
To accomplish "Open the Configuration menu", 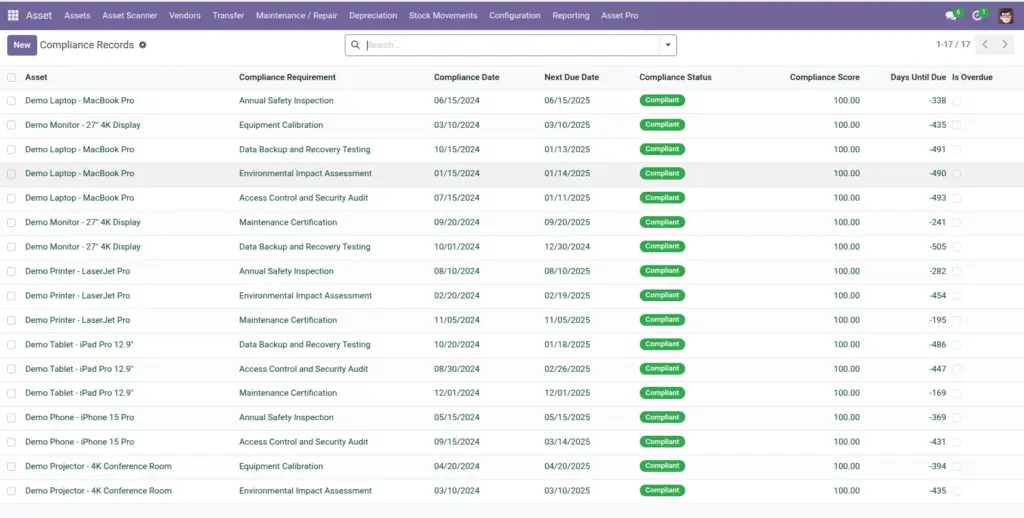I will (515, 15).
